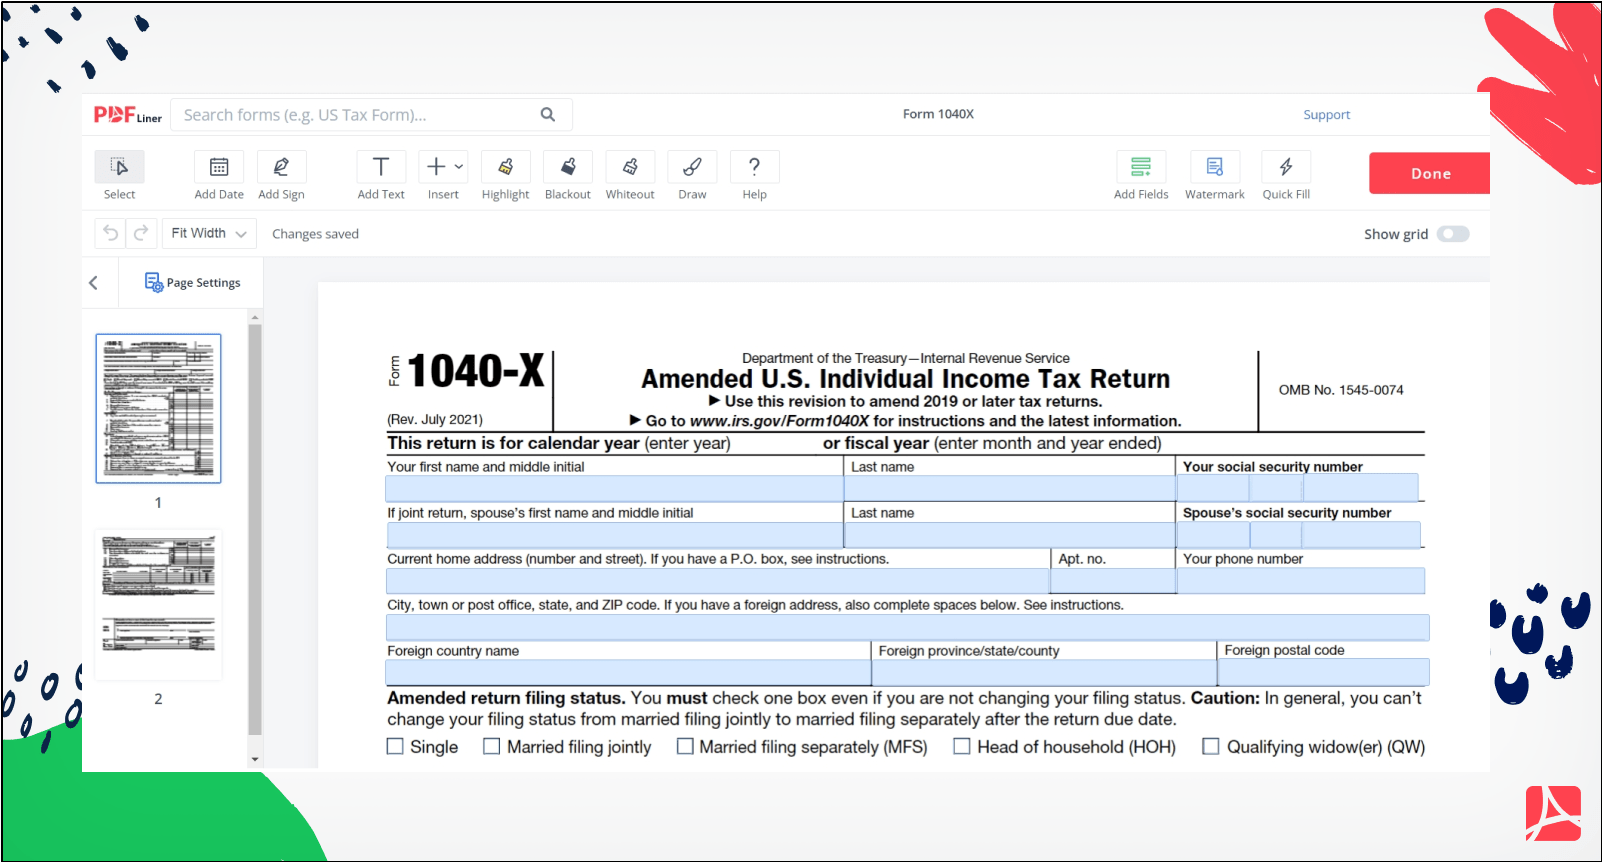1602x862 pixels.
Task: Click the thumbnail panel scrollbar
Action: 254,530
